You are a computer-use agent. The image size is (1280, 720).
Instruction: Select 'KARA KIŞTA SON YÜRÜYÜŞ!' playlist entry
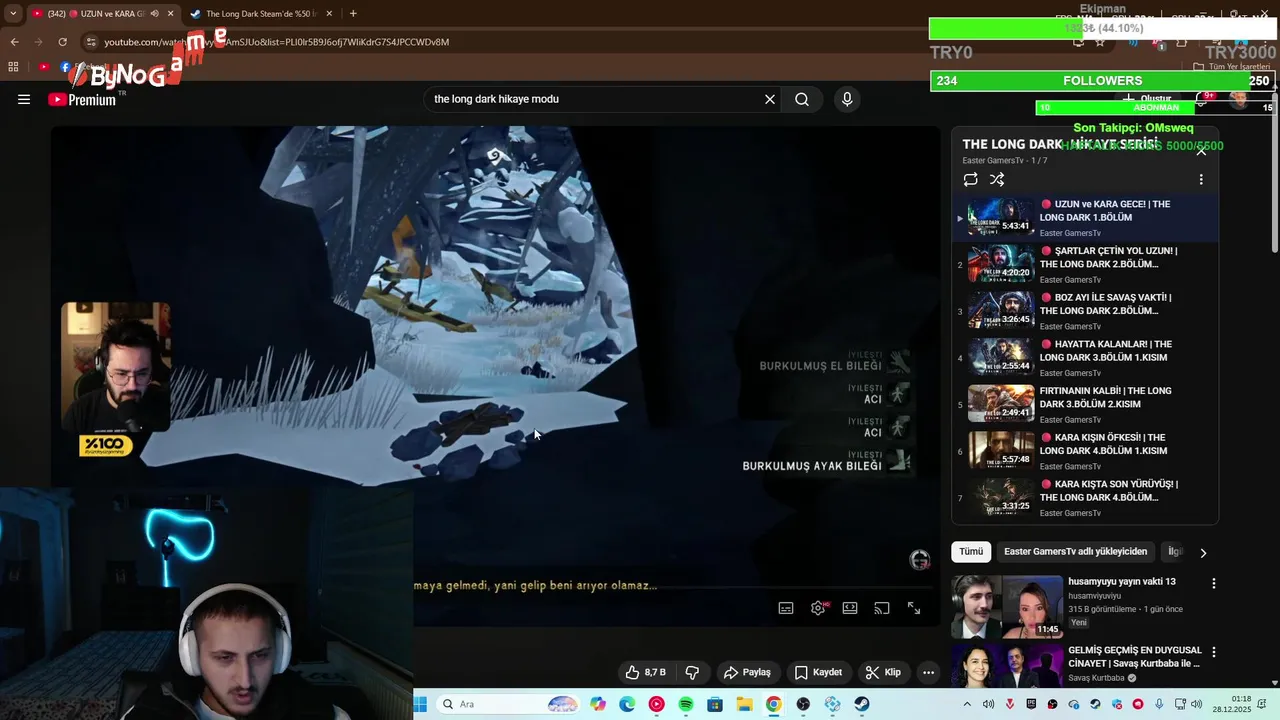tap(1085, 498)
